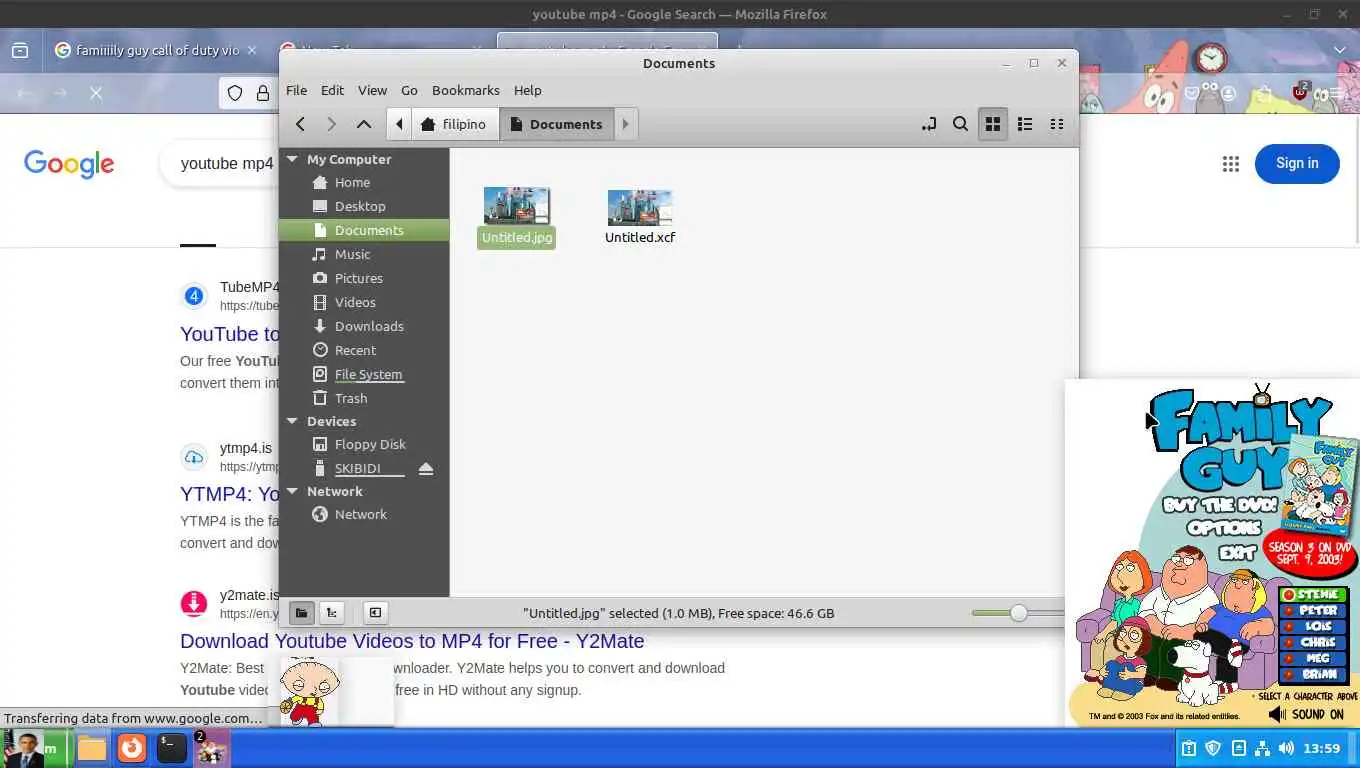Open the Edit menu
Screen dimensions: 1360x768
click(332, 90)
